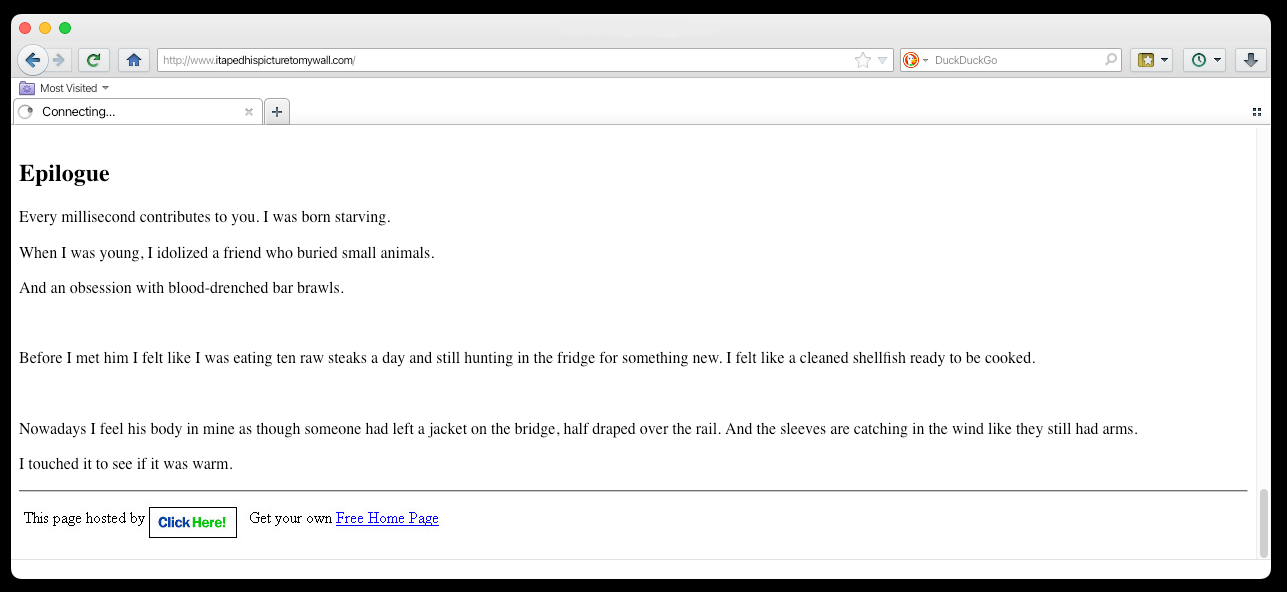
Task: Bookmark this page with the star icon
Action: point(863,60)
